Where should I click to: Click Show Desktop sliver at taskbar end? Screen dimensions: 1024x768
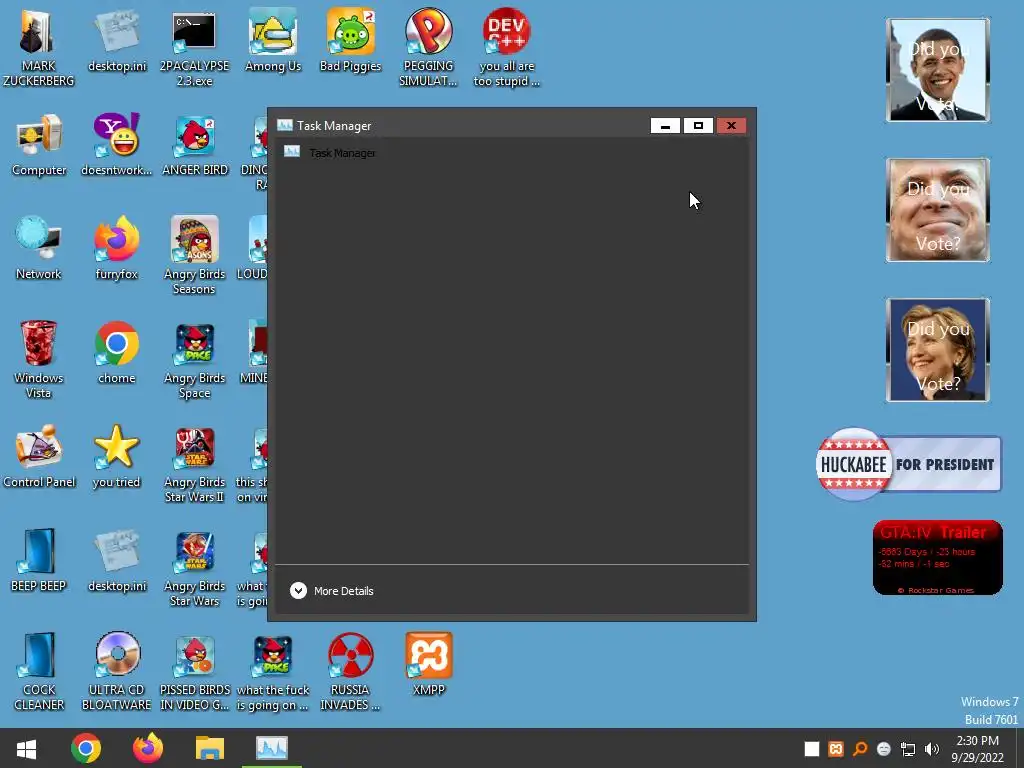1019,748
